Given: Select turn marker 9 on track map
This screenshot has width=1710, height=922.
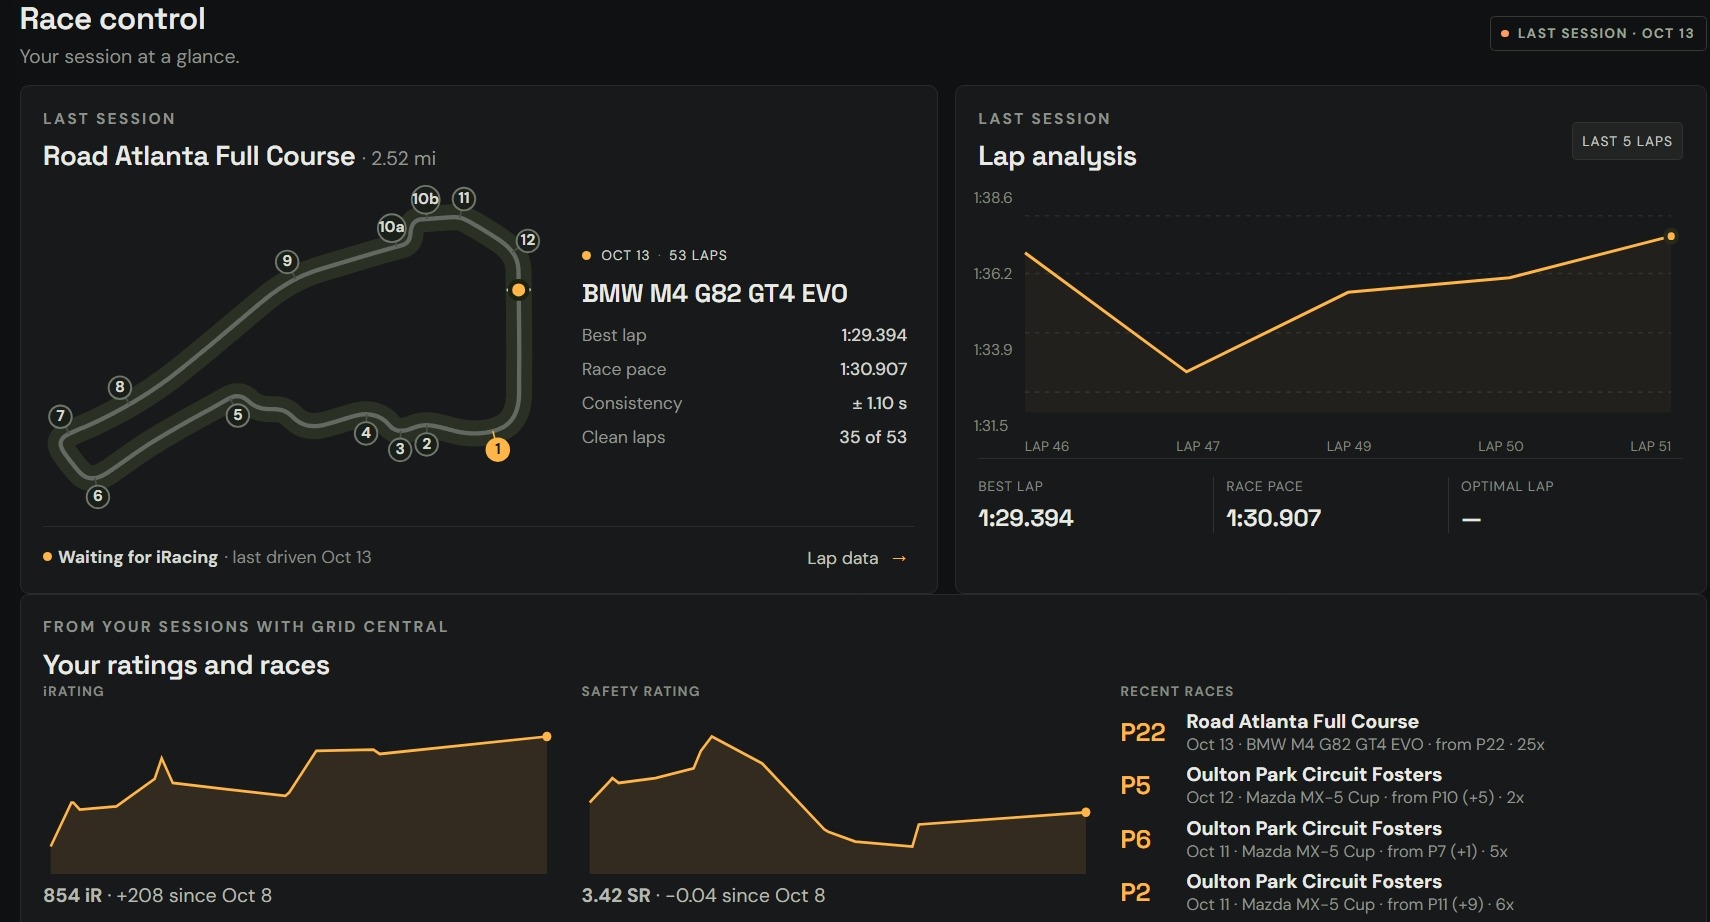Looking at the screenshot, I should click(x=287, y=261).
